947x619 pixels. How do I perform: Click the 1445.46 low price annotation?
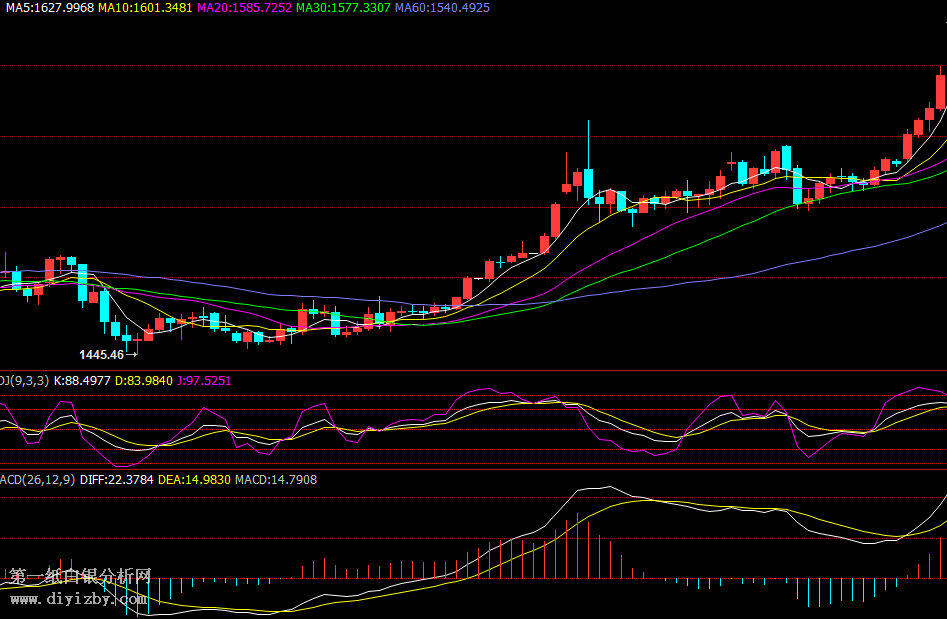pyautogui.click(x=101, y=354)
